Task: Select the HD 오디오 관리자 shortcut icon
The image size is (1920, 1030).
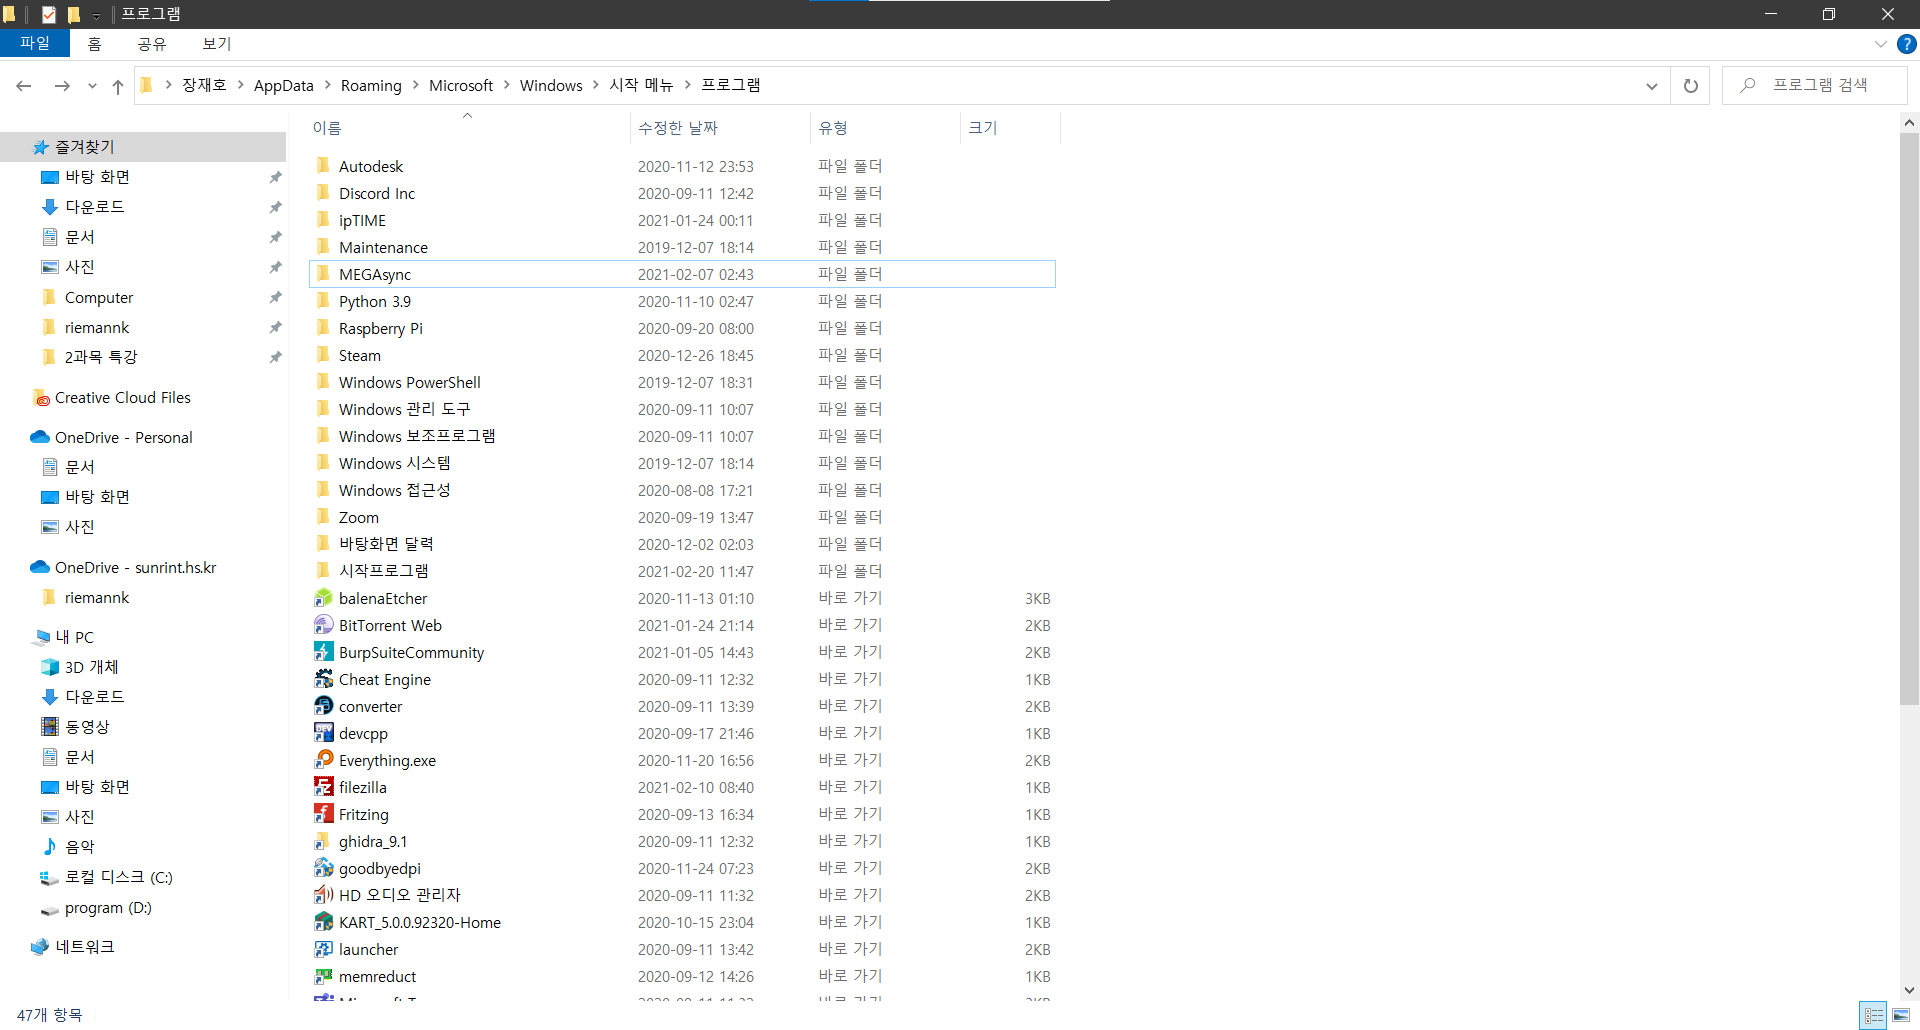Action: tap(323, 895)
